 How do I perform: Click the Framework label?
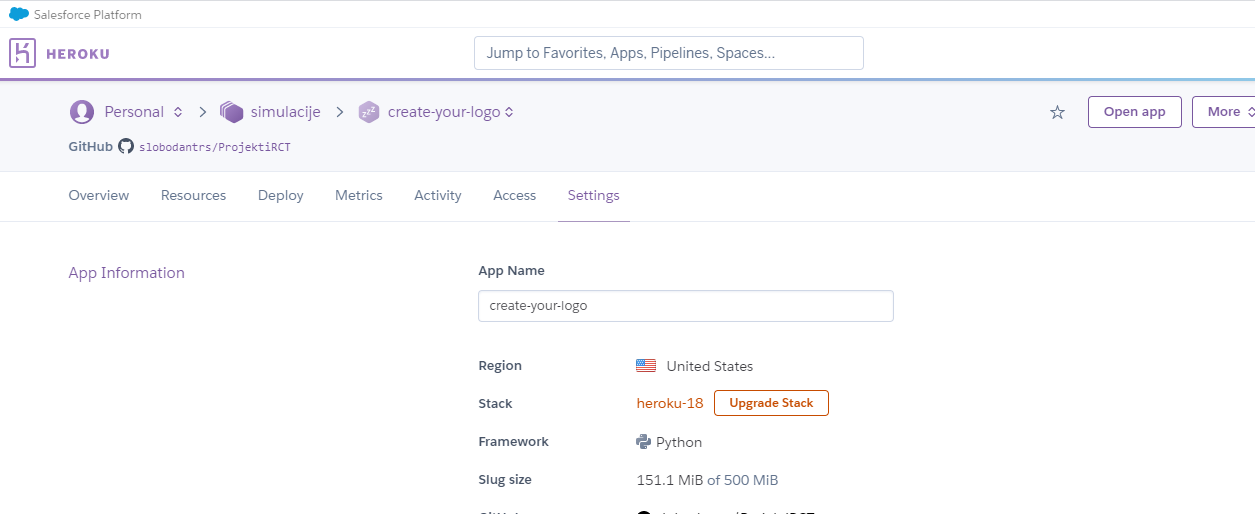(x=514, y=442)
